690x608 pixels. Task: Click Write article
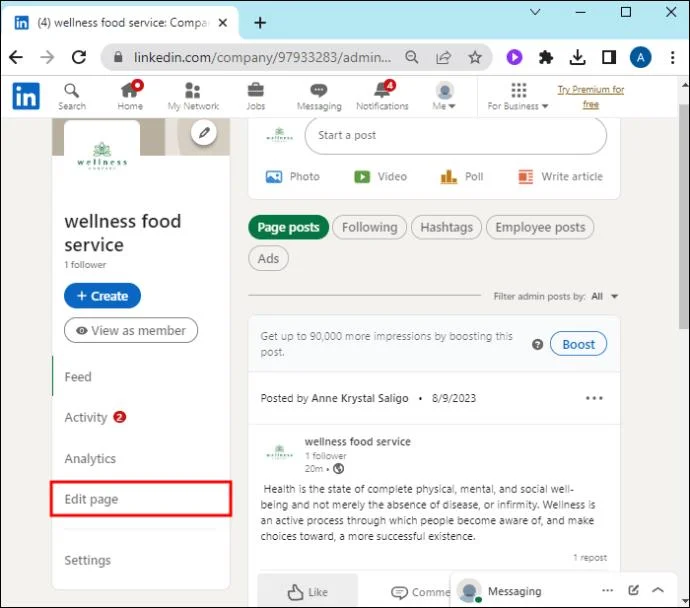560,177
